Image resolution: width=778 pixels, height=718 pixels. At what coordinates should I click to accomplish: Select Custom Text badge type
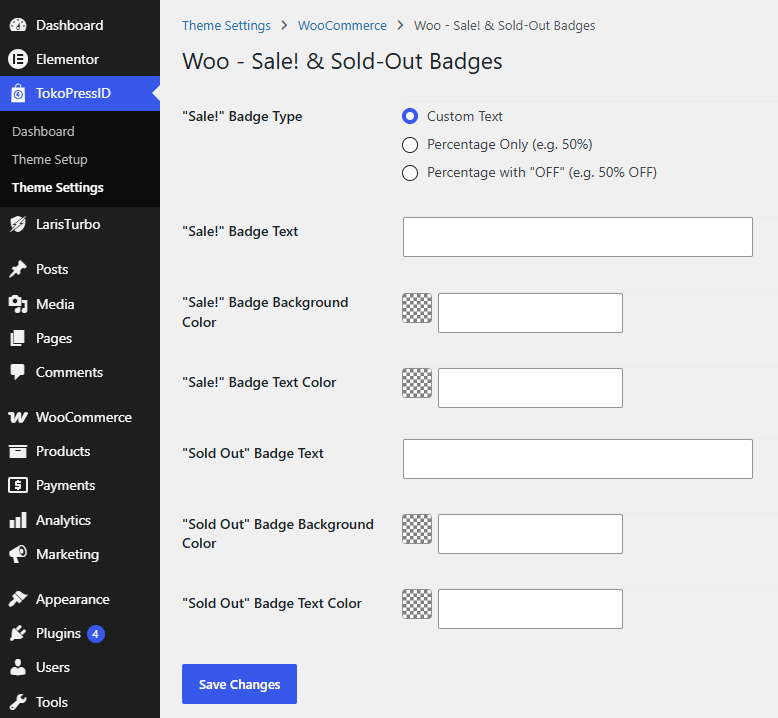pyautogui.click(x=410, y=116)
